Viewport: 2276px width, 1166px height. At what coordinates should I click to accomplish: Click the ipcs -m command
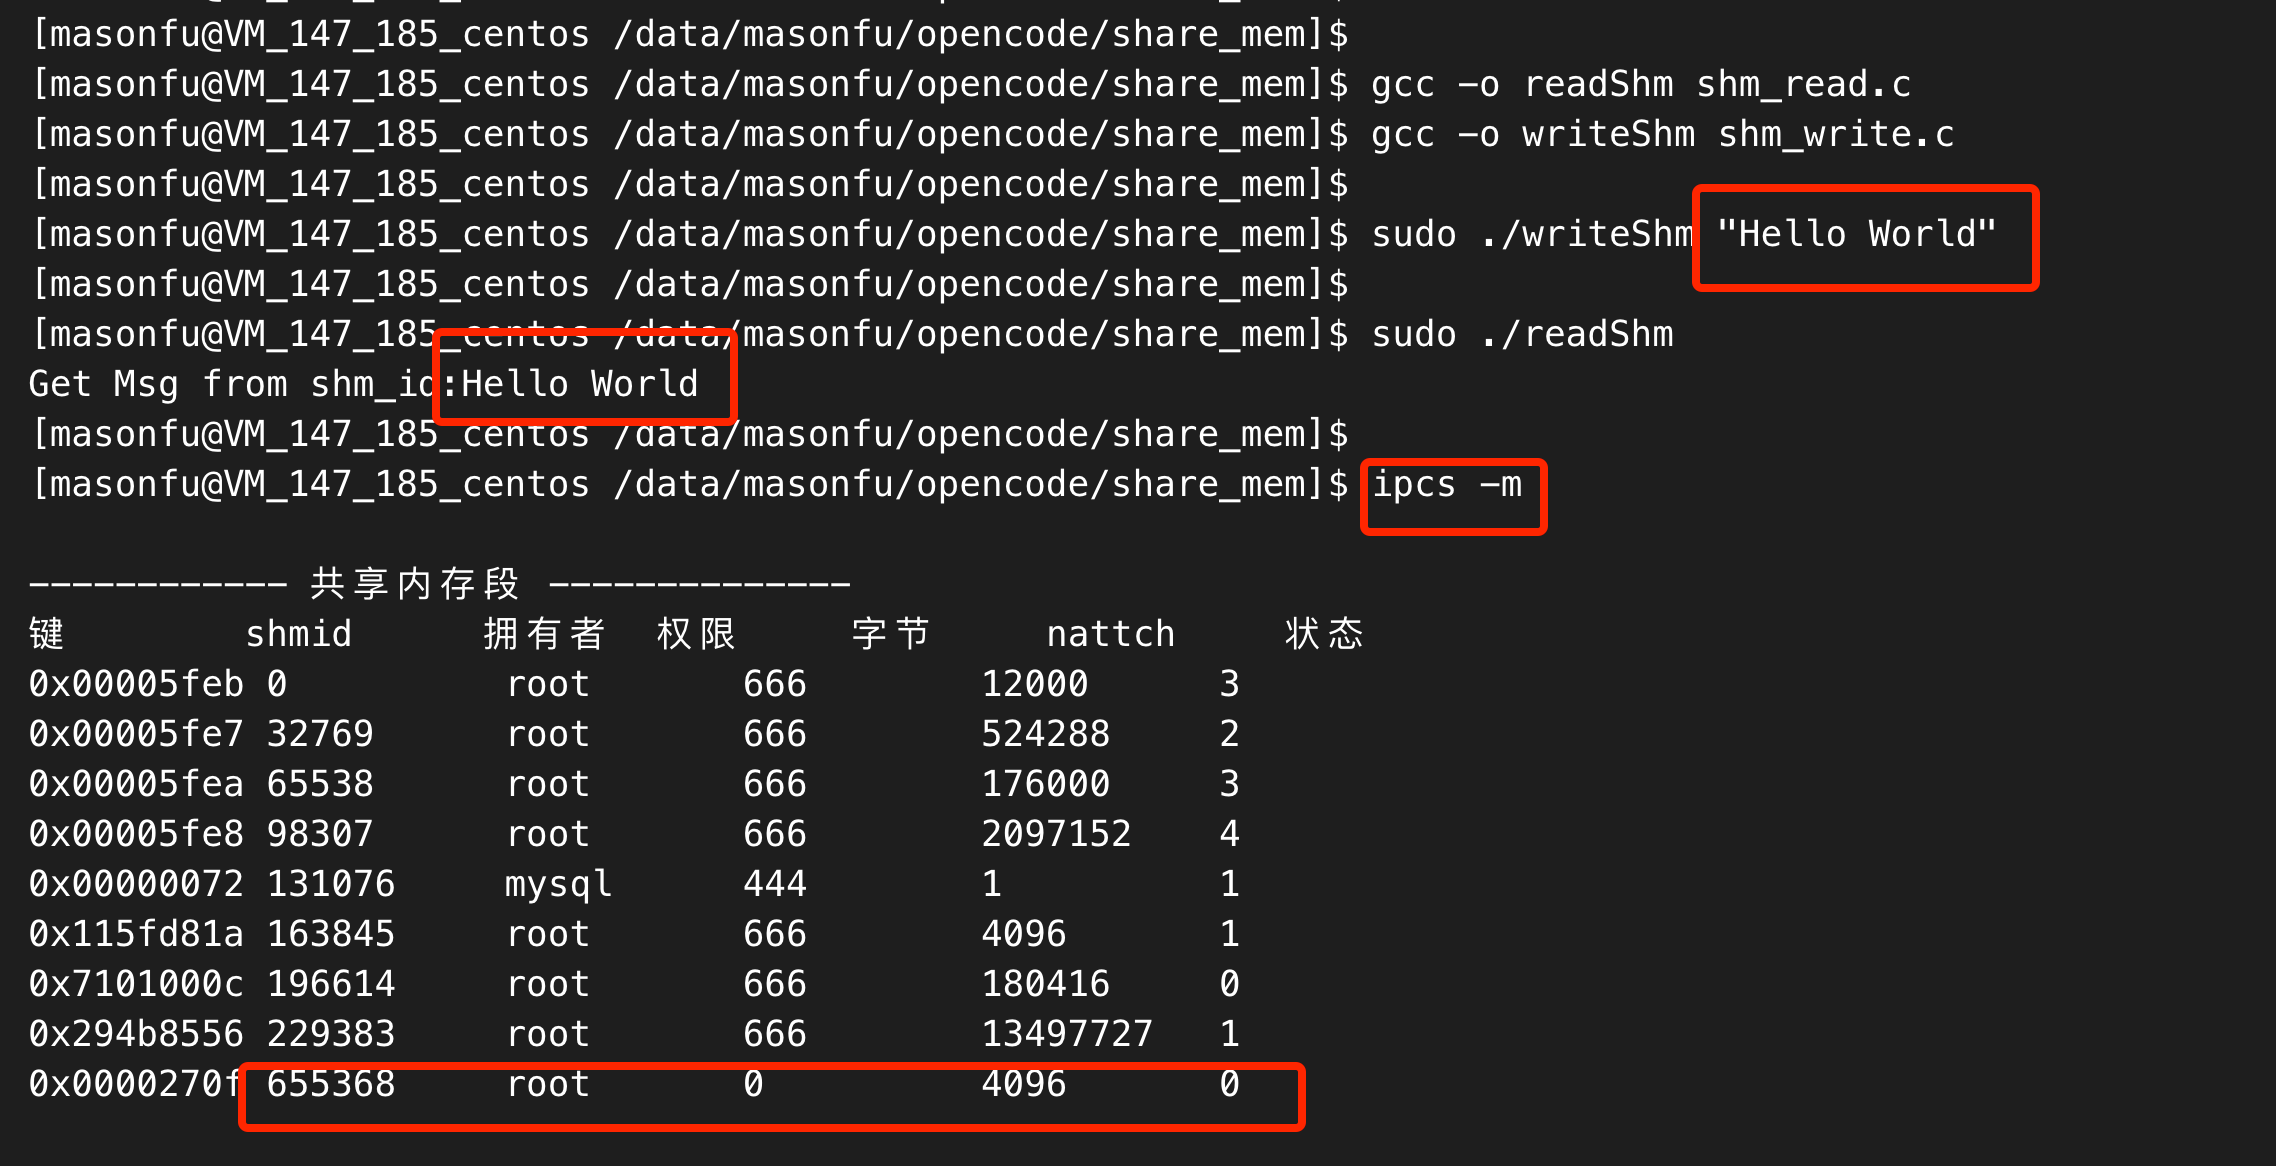(1447, 485)
